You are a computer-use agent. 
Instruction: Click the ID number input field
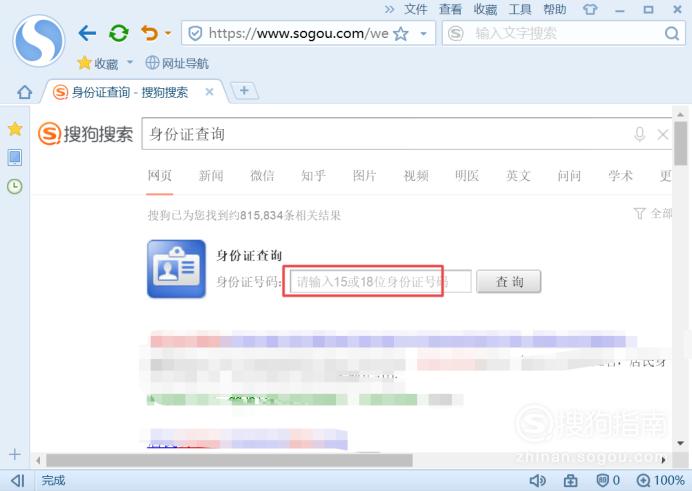380,281
